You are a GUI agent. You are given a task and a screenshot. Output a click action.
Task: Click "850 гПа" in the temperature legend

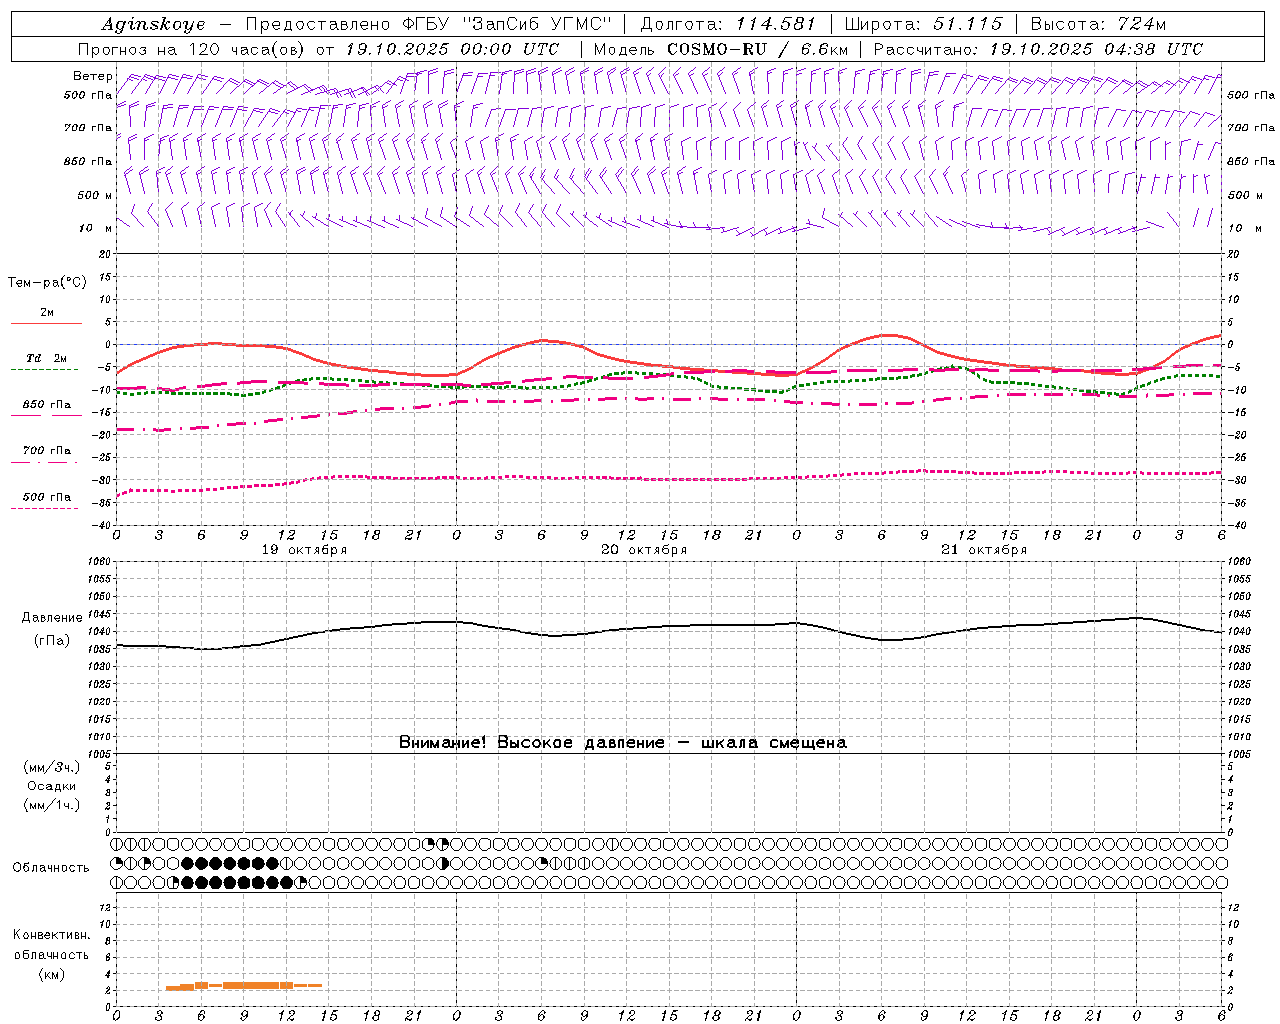(x=47, y=405)
